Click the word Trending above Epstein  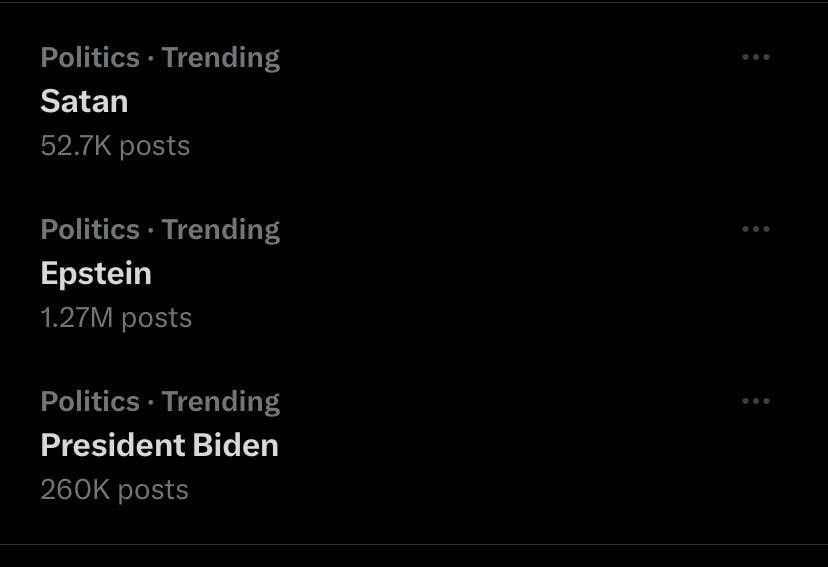click(x=221, y=230)
